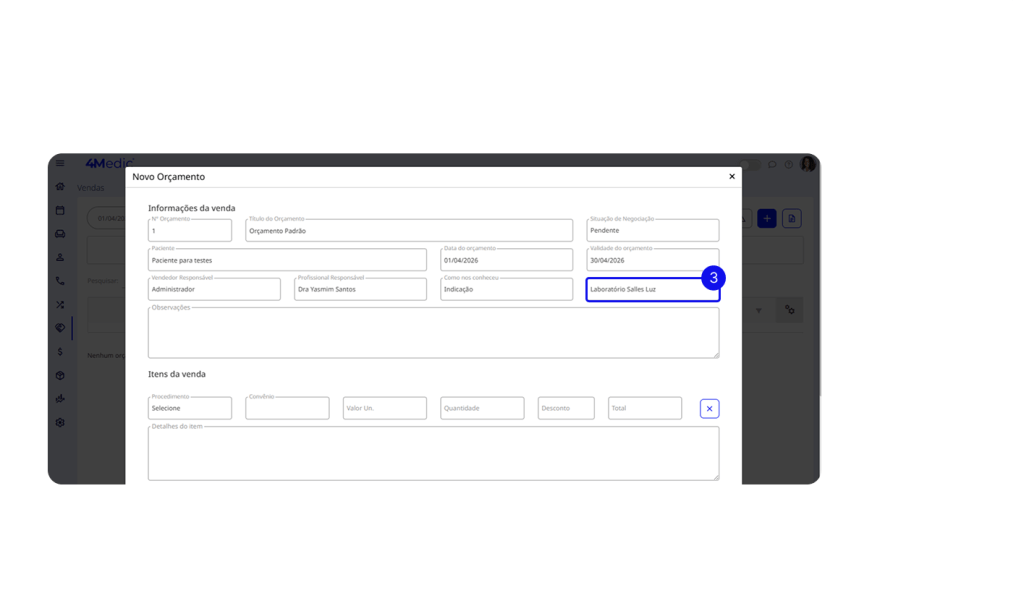Open the calendar icon in sidebar
The width and height of the screenshot is (1024, 598).
60,210
